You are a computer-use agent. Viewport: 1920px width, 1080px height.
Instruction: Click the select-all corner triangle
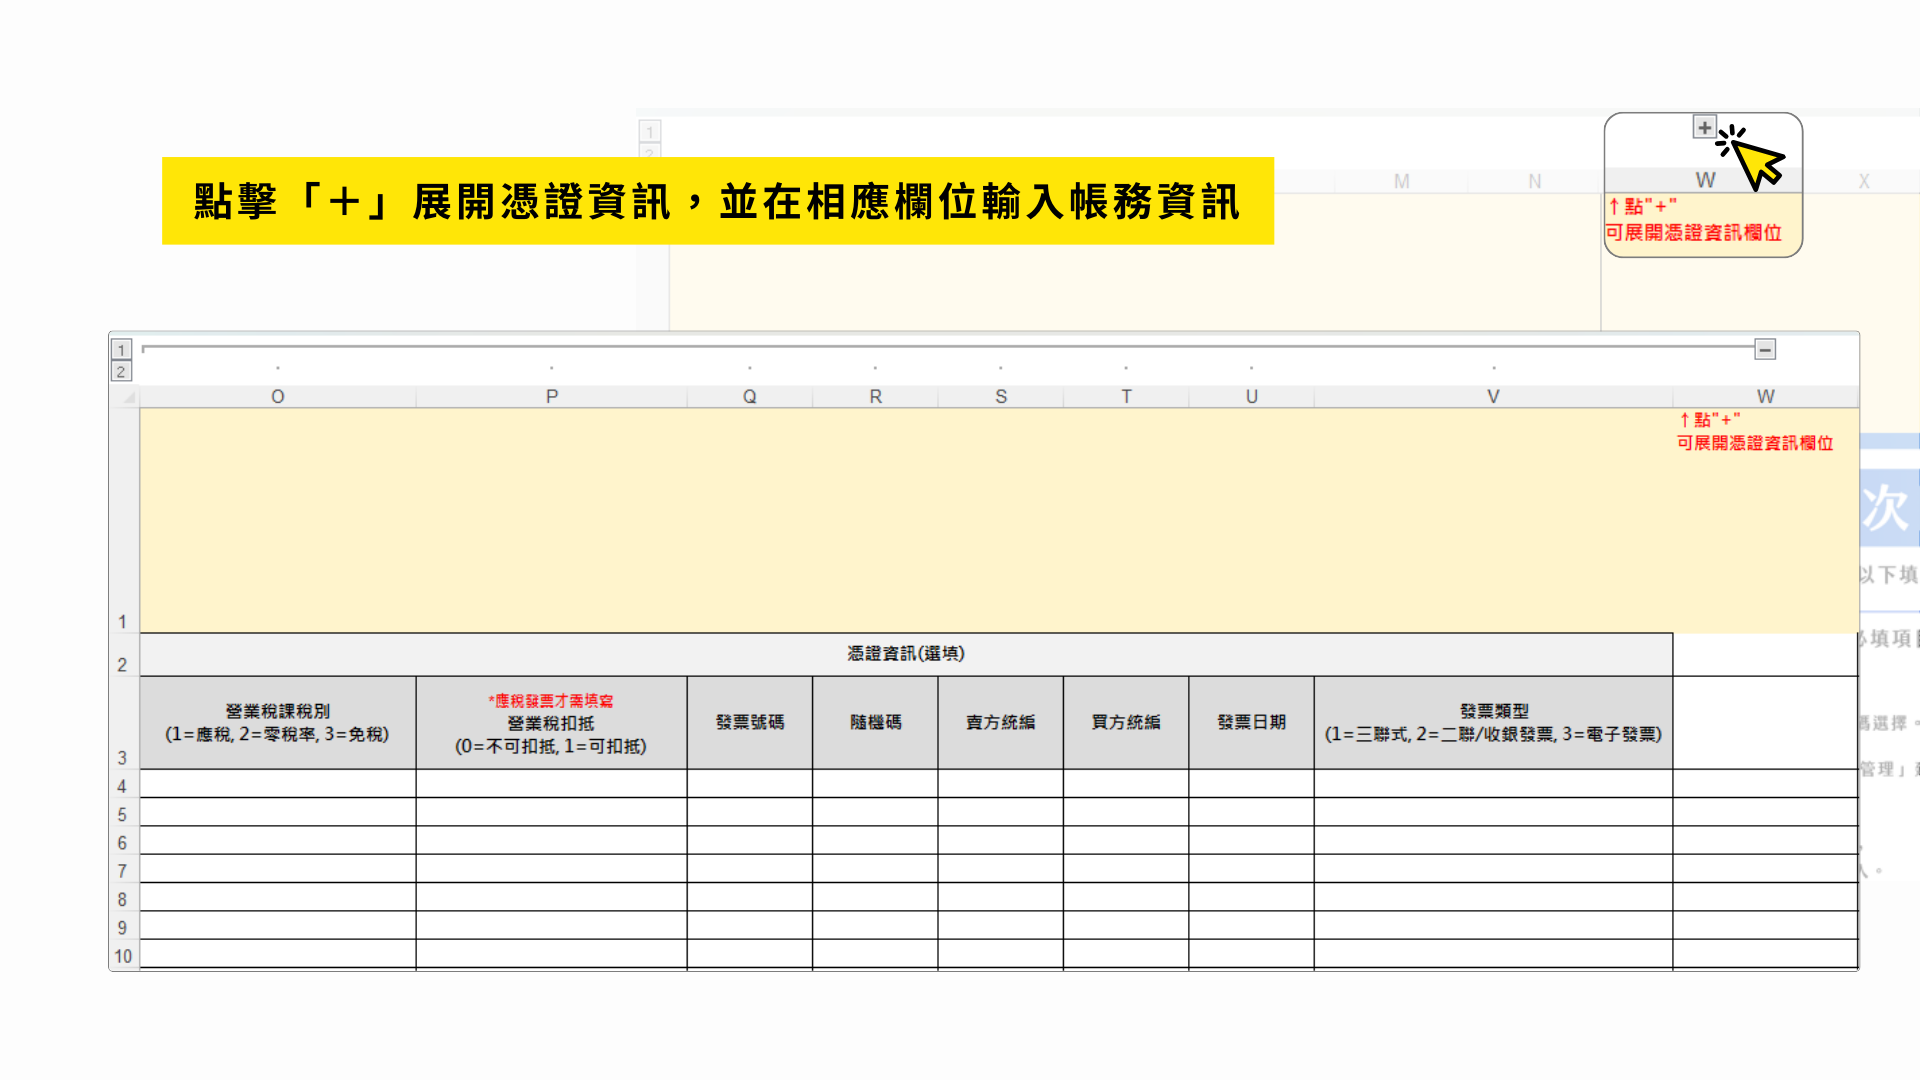click(x=128, y=398)
